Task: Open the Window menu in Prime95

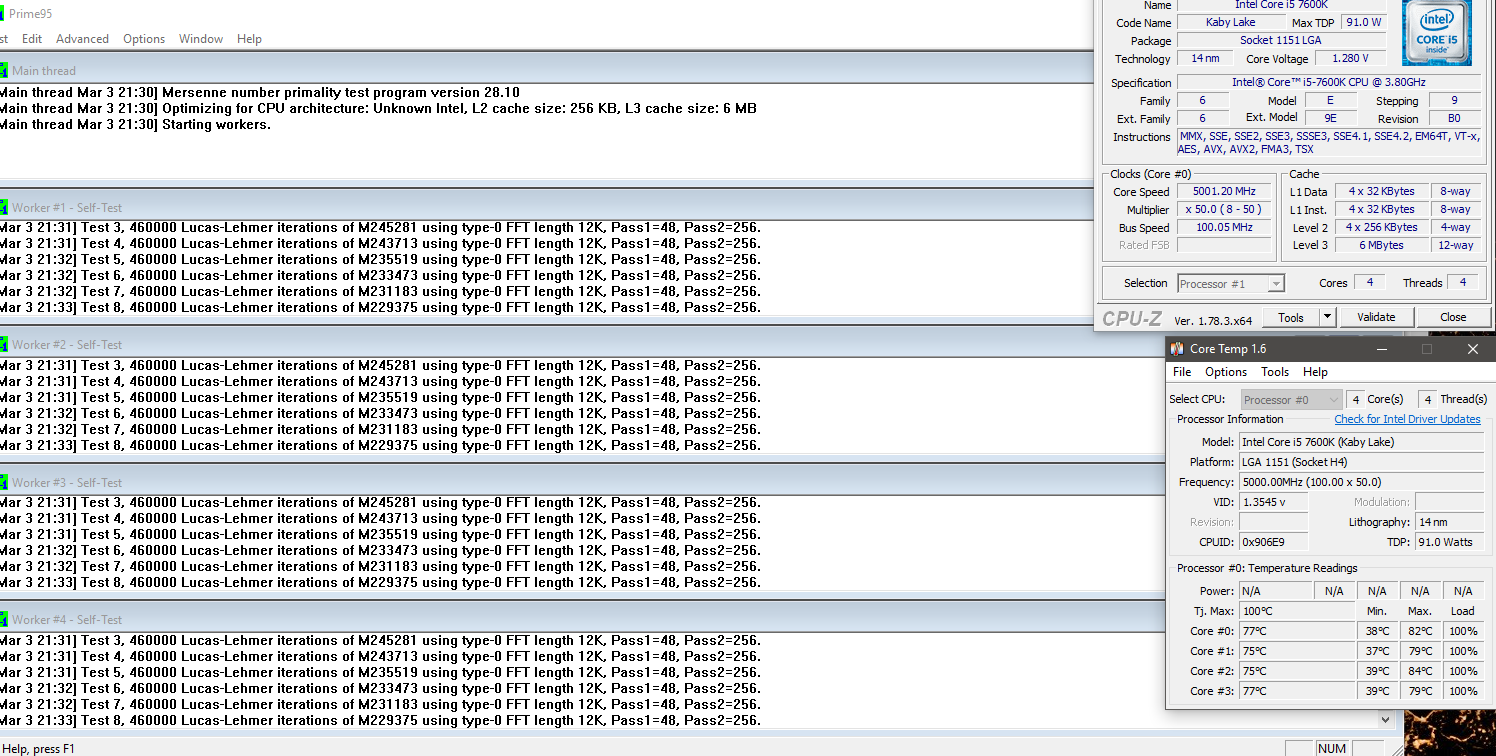Action: (x=201, y=39)
